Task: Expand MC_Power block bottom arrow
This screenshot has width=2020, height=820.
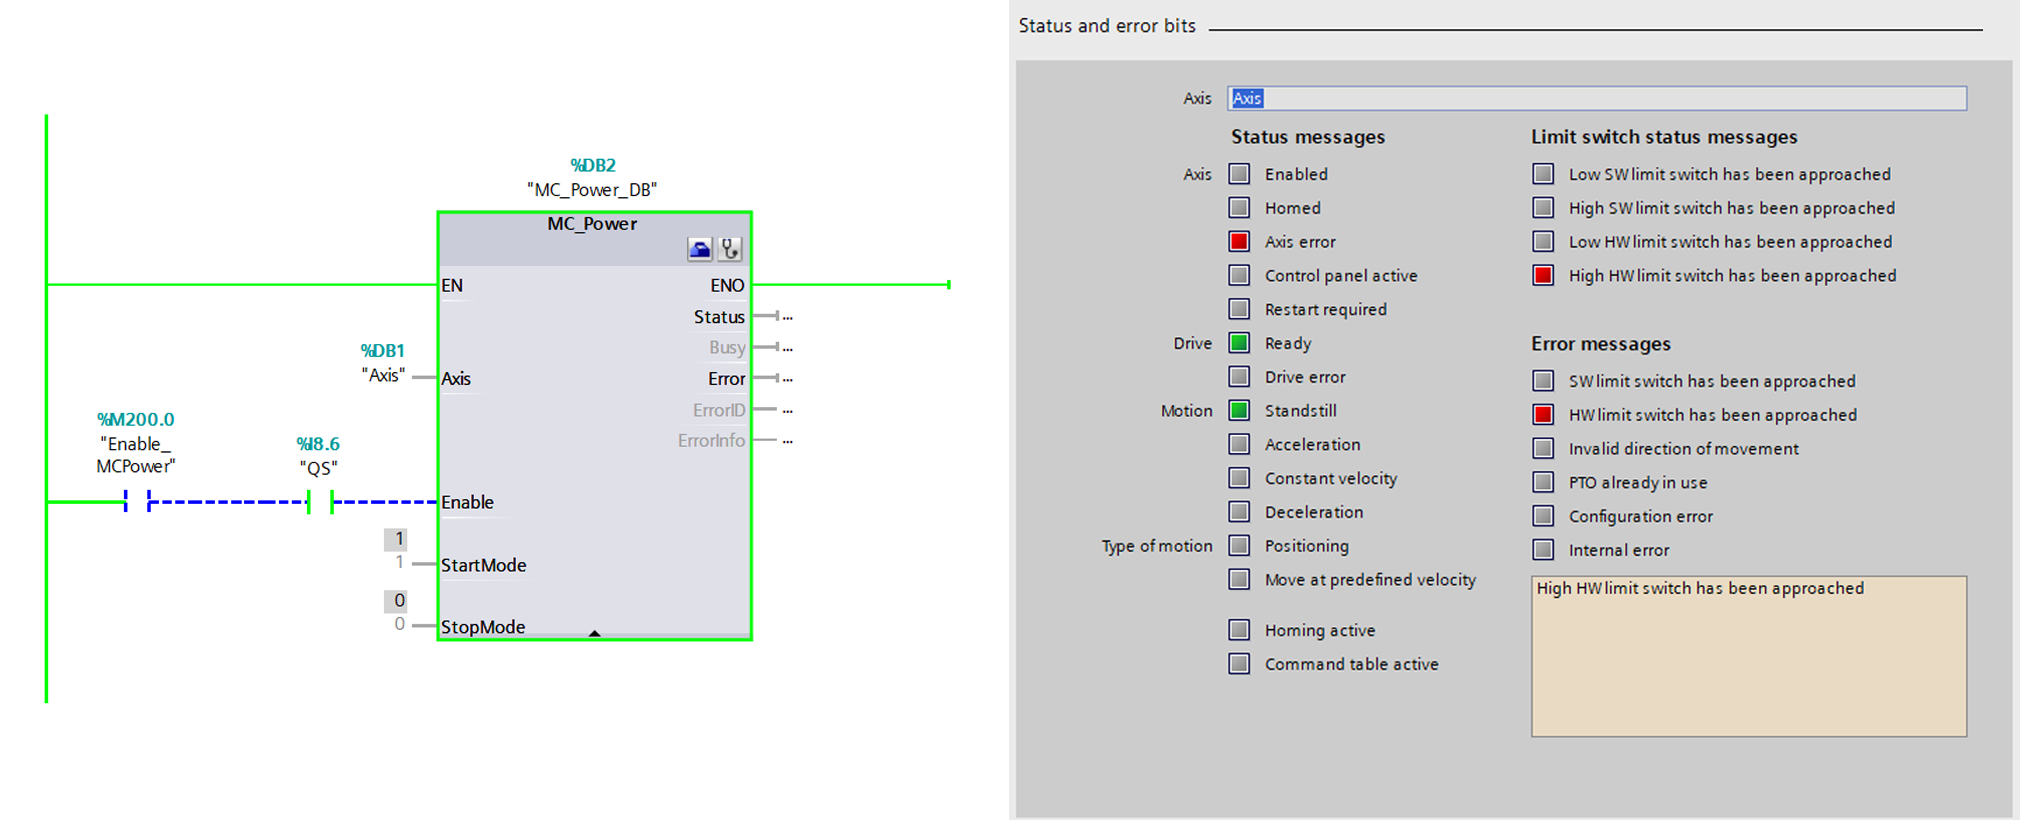Action: (x=595, y=633)
